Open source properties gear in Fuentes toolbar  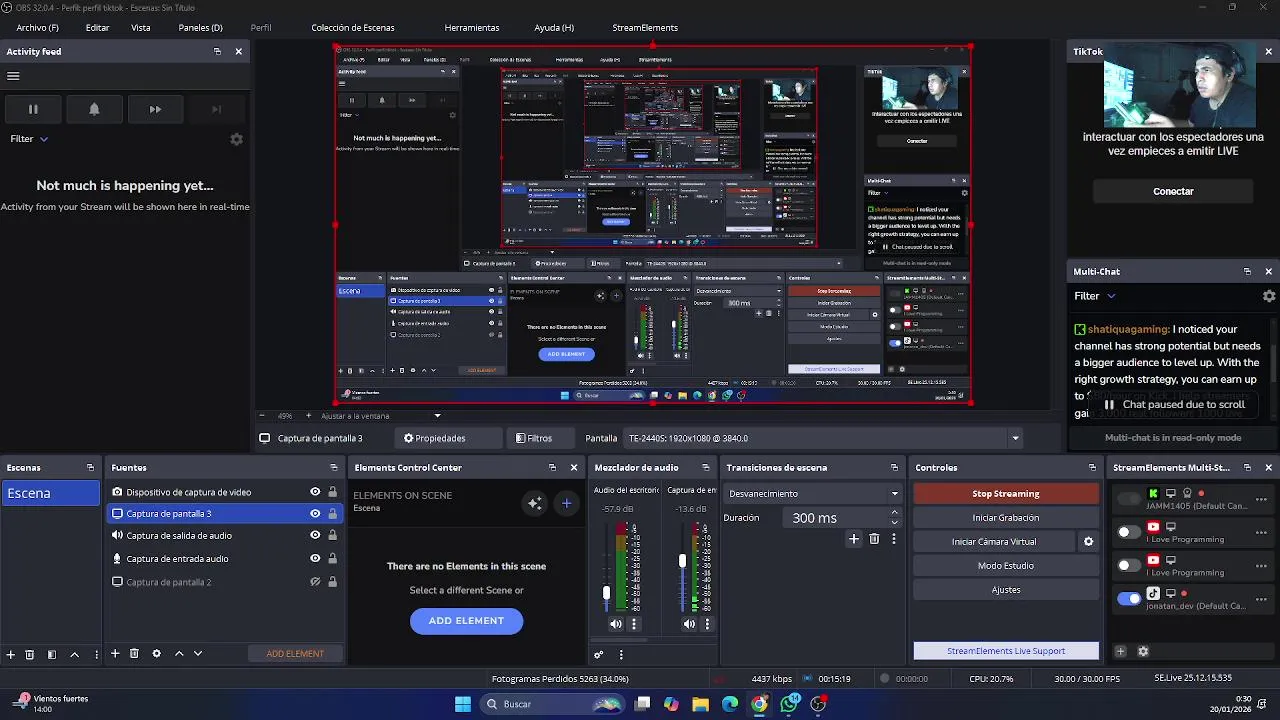pyautogui.click(x=156, y=654)
